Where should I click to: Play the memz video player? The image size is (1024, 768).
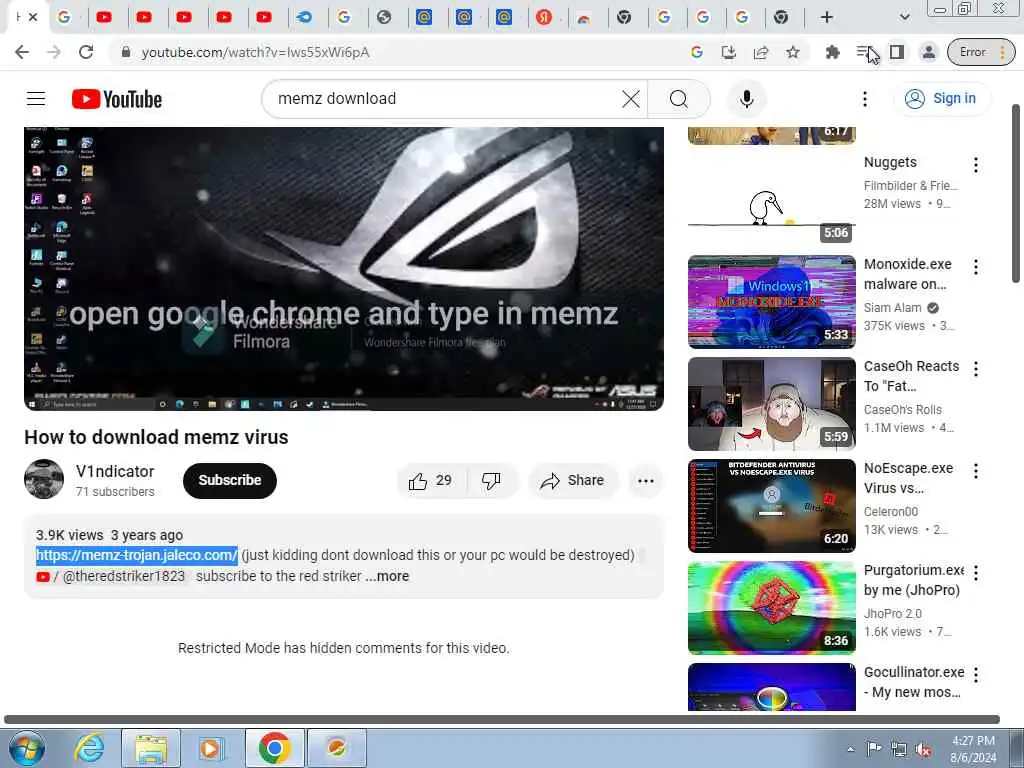click(x=344, y=268)
